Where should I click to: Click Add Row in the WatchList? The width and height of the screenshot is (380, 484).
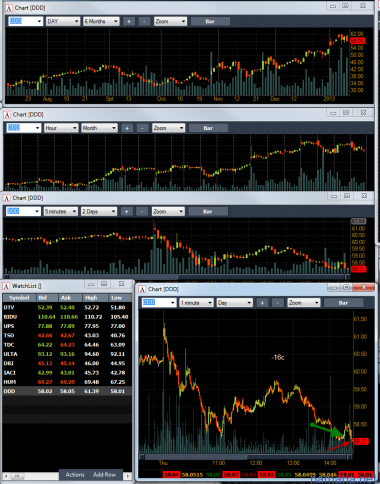(x=105, y=475)
